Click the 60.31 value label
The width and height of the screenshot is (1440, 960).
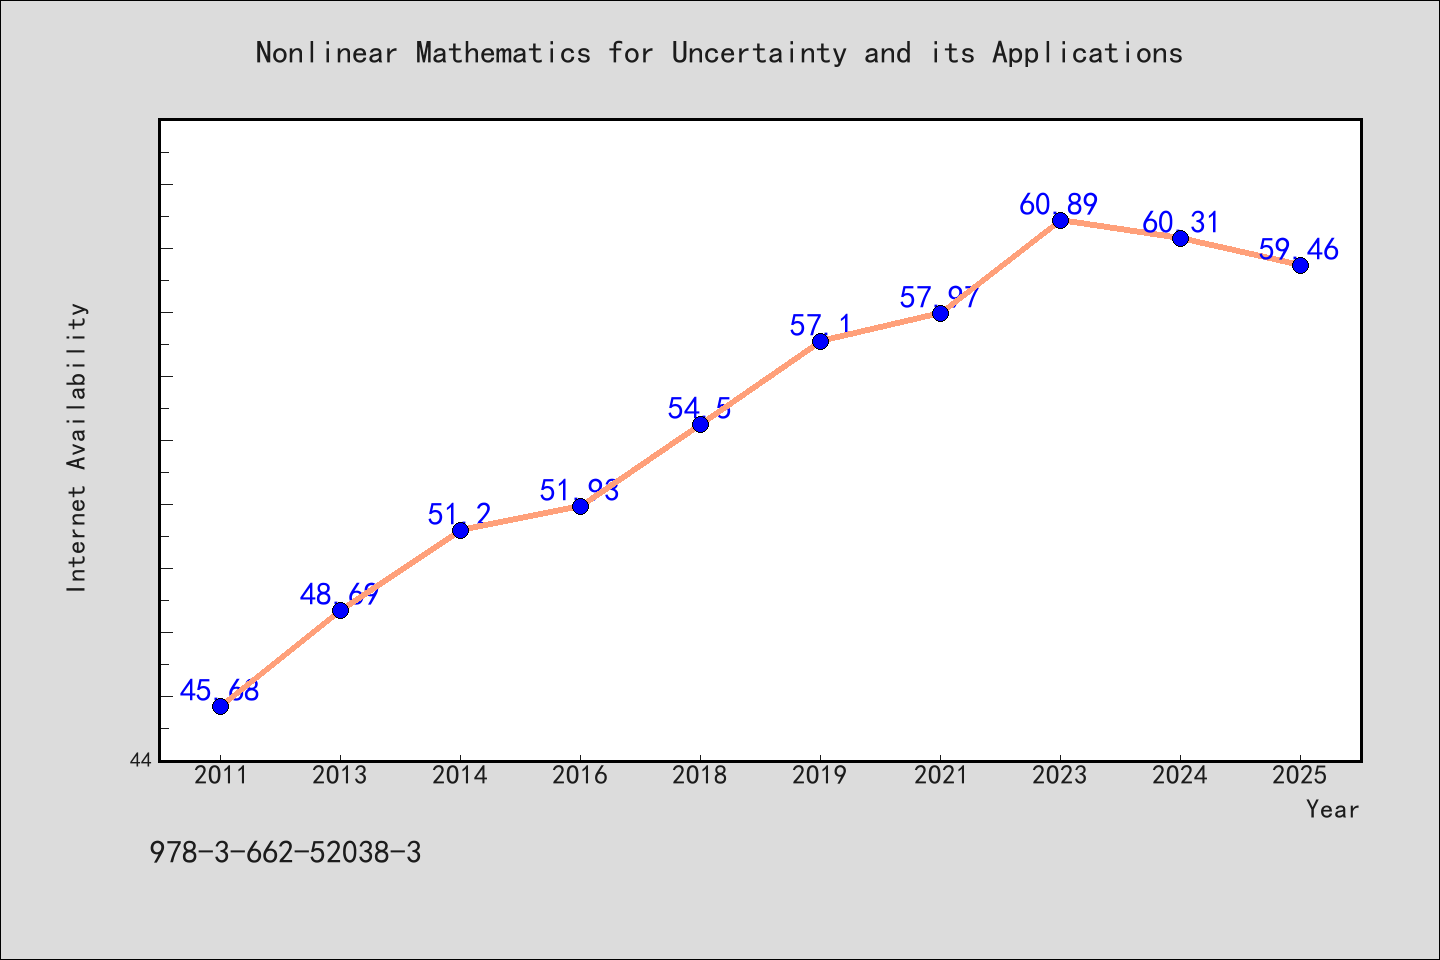pos(1181,222)
